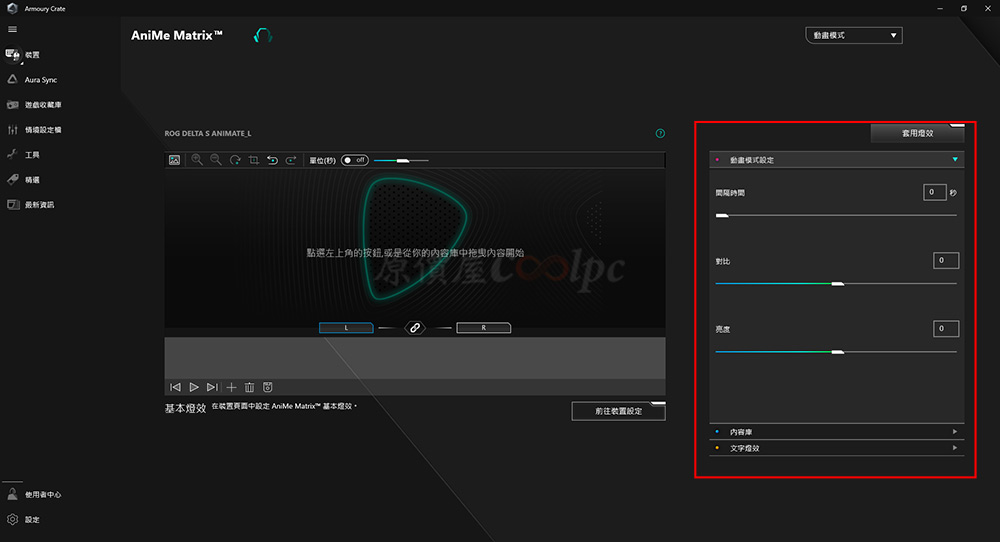This screenshot has width=1000, height=542.
Task: Click the ROG DELTA S ANIMATE_L device label
Action: coord(208,133)
